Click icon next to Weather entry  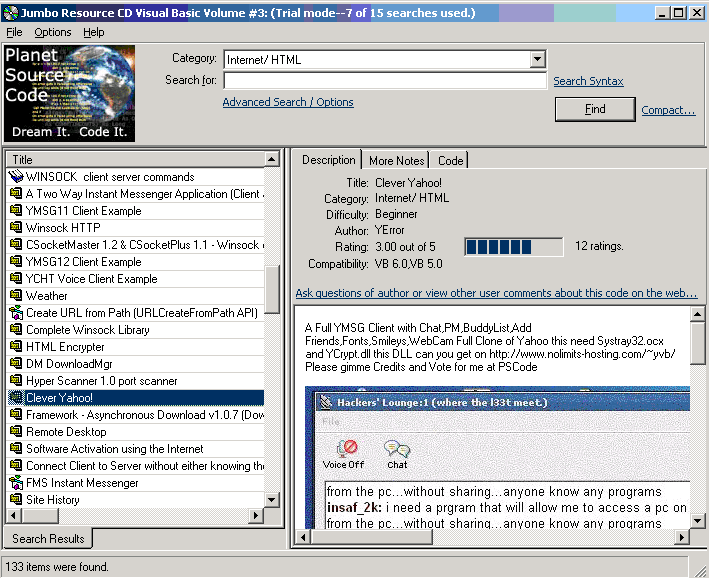[16, 295]
